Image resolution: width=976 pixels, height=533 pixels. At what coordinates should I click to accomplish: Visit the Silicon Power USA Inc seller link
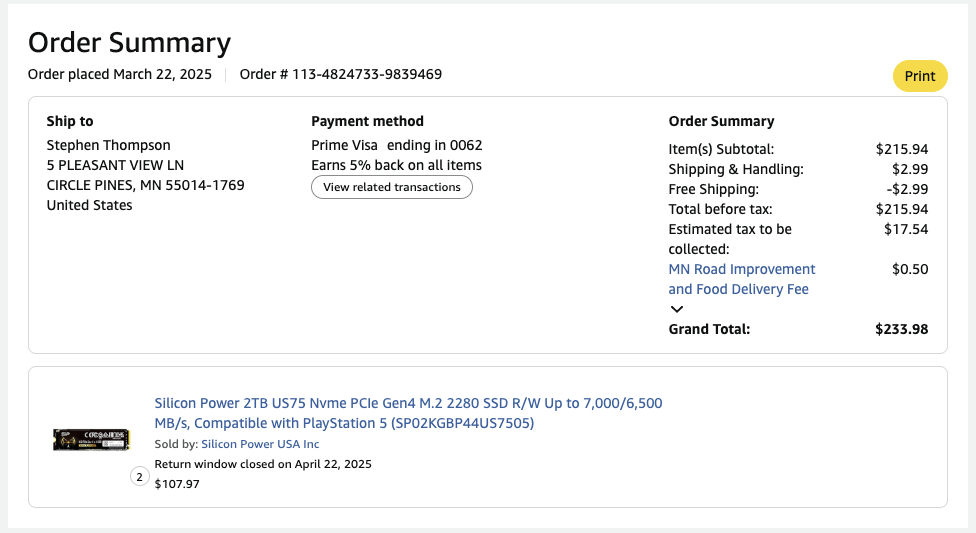[x=260, y=444]
